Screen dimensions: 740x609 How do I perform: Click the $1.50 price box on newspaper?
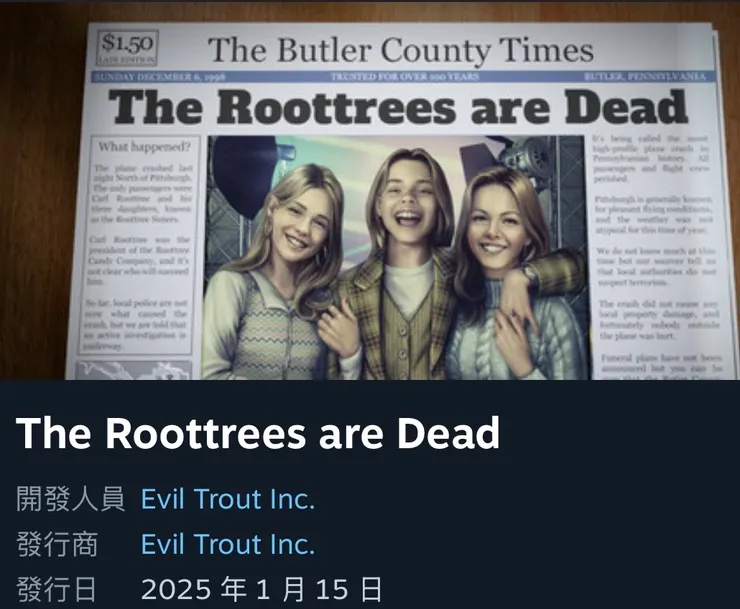pos(127,48)
